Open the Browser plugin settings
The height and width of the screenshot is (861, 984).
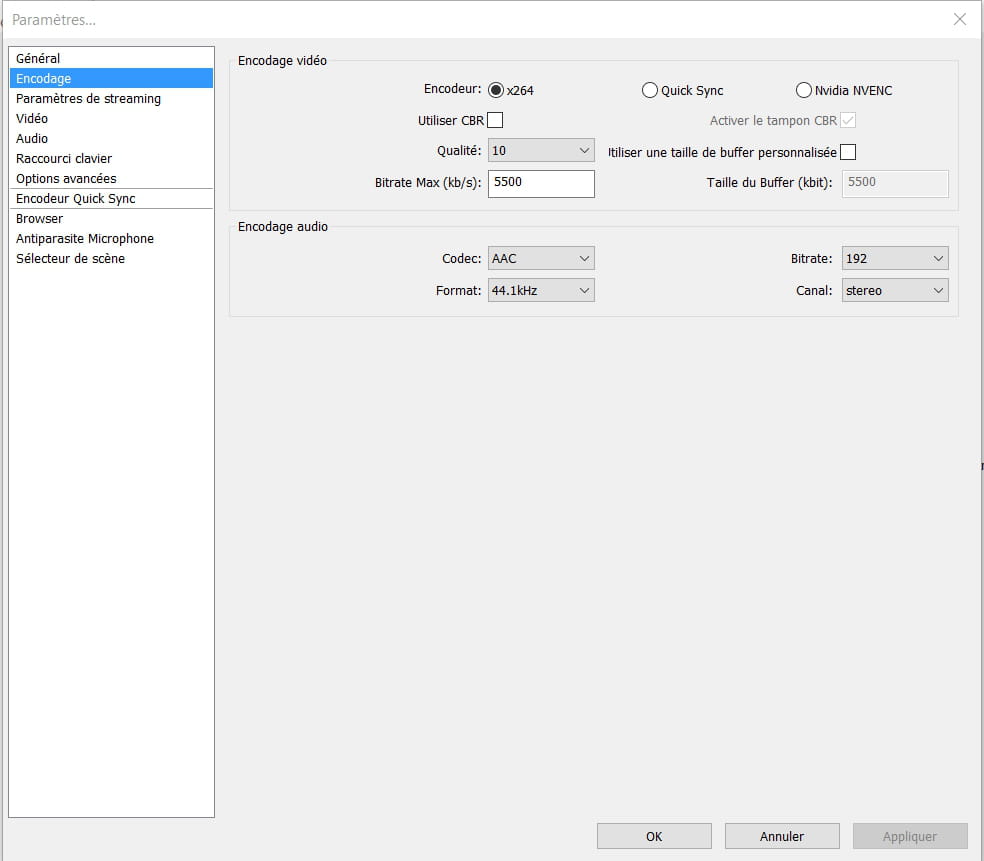(111, 219)
